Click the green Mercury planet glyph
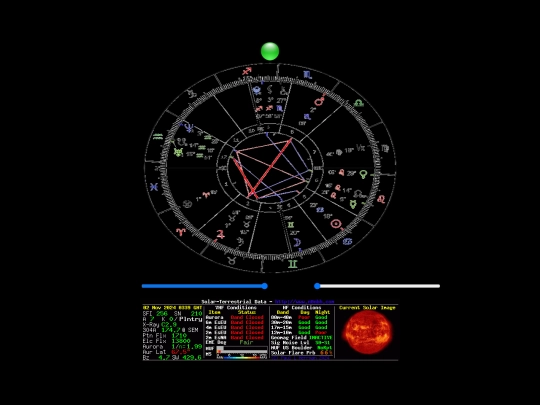Viewport: 540px width, 405px height. (353, 204)
